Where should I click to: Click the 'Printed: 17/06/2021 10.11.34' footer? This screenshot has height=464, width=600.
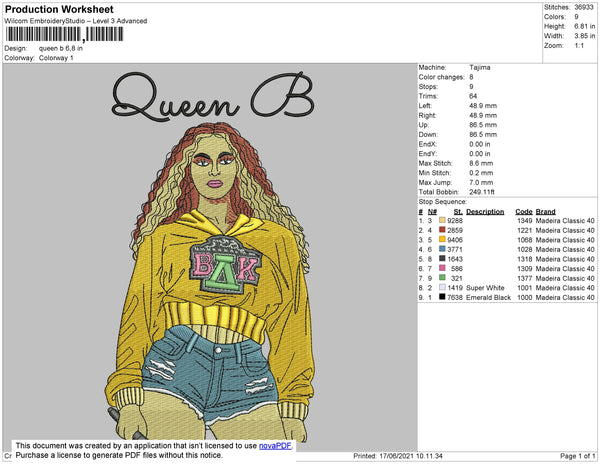pos(398,456)
